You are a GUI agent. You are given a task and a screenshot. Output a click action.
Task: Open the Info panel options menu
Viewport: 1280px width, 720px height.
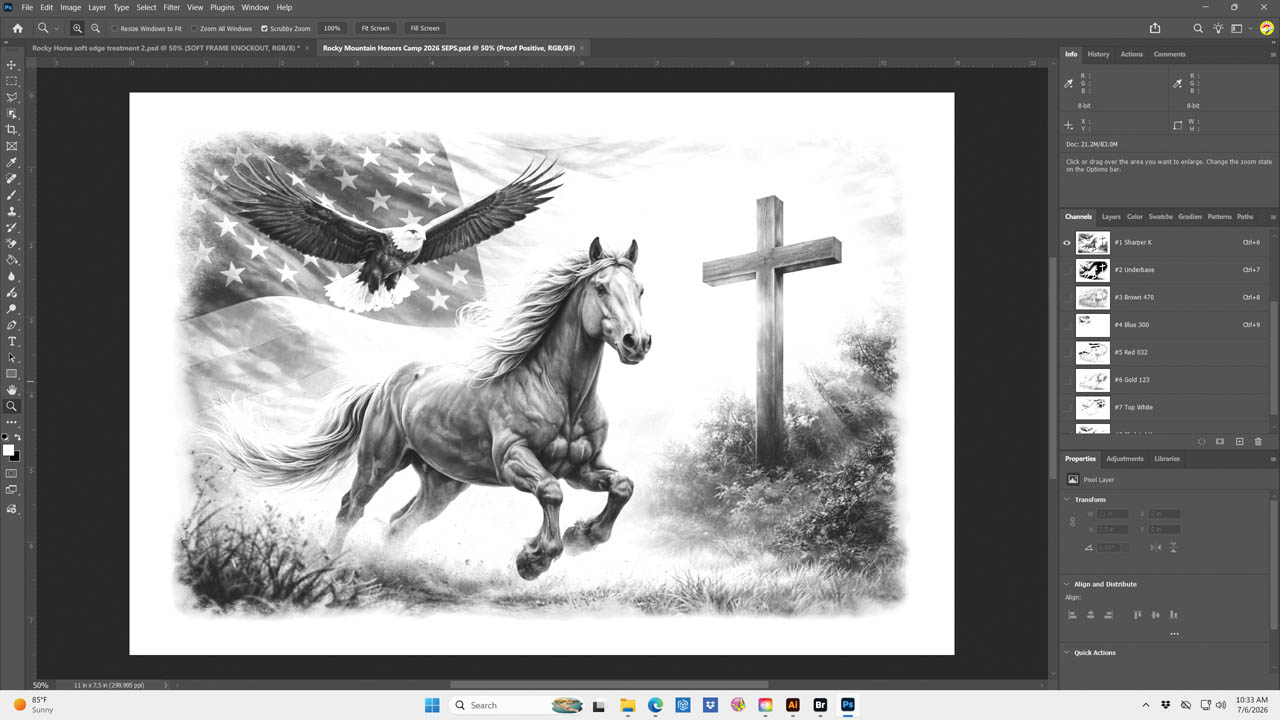click(x=1273, y=54)
